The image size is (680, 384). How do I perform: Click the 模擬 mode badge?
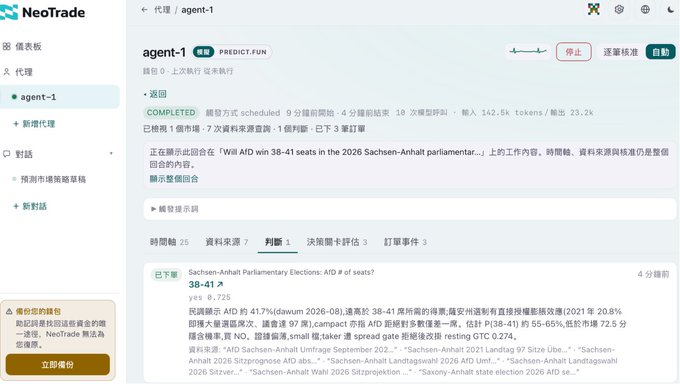click(x=203, y=52)
